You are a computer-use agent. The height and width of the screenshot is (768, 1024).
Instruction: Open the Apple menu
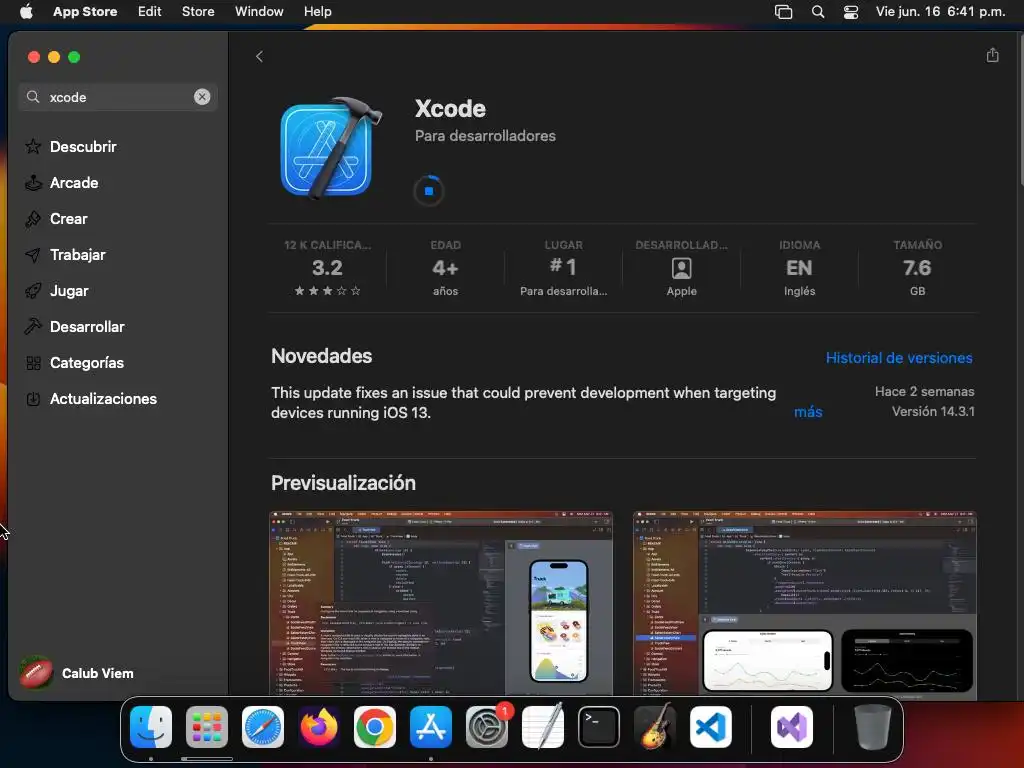coord(26,11)
